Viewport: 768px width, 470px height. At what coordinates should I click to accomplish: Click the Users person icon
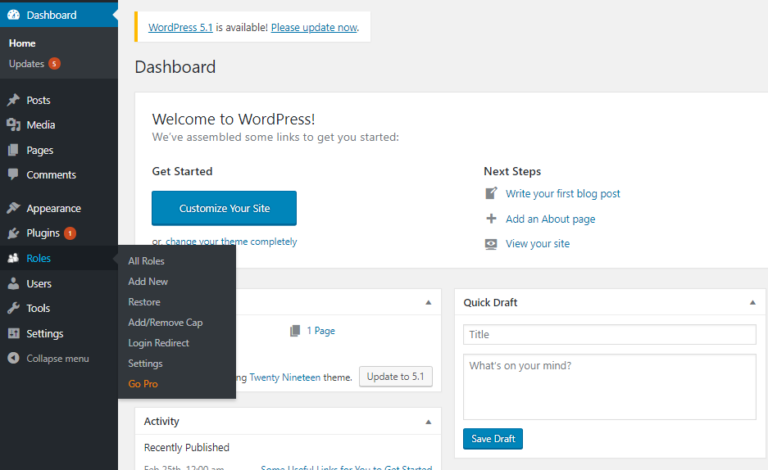(13, 283)
